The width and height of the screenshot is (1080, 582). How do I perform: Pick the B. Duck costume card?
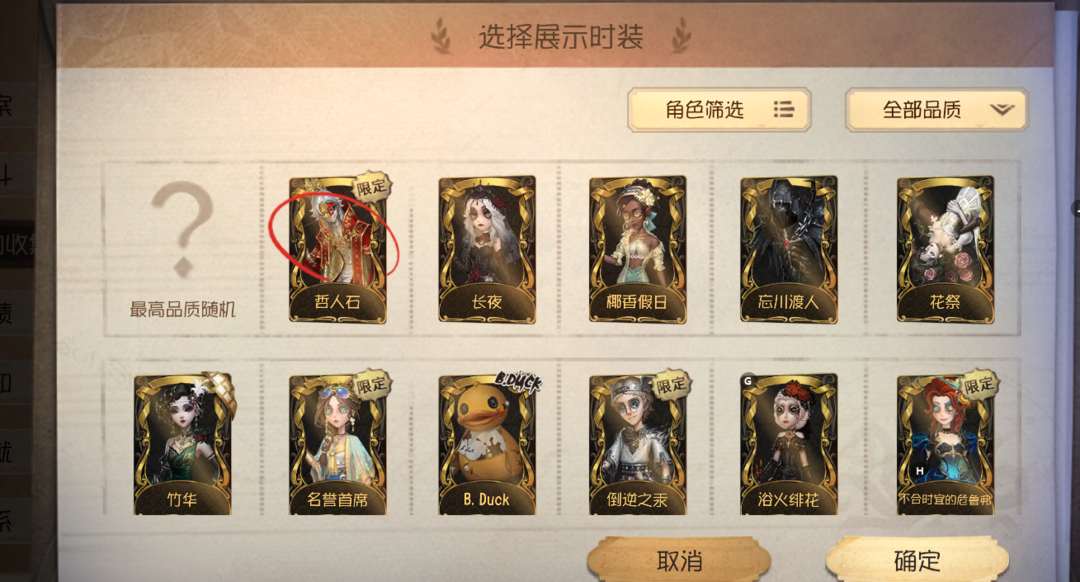point(487,444)
